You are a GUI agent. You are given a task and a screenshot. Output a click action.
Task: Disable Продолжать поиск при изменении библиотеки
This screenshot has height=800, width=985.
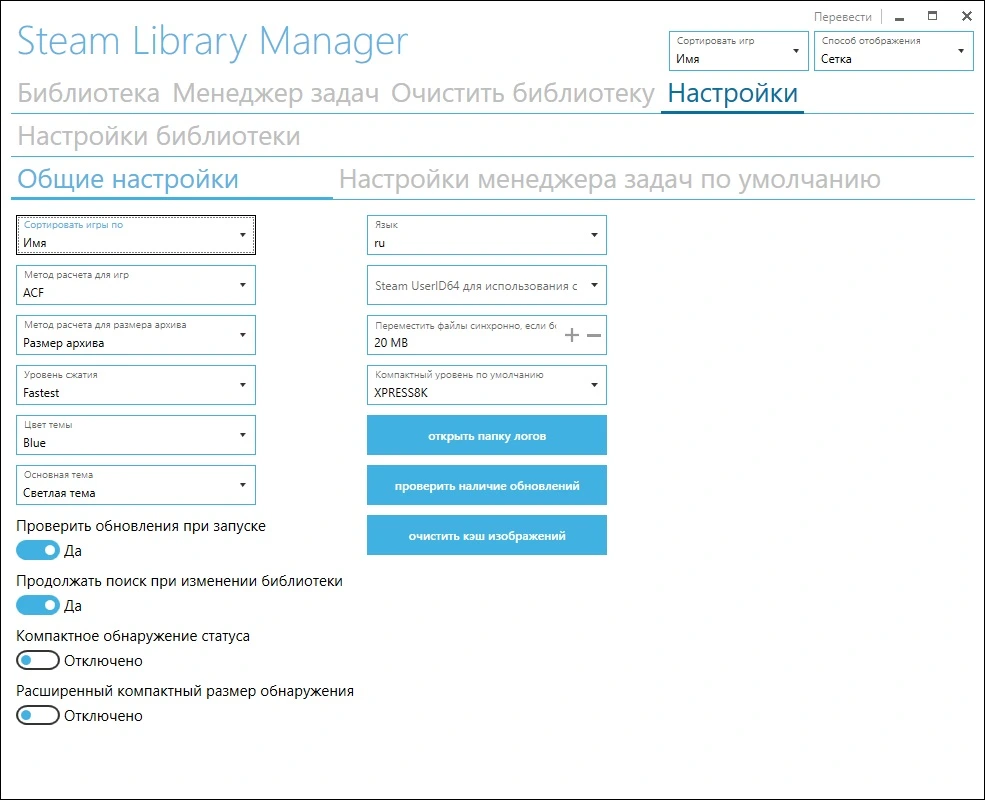pyautogui.click(x=38, y=606)
